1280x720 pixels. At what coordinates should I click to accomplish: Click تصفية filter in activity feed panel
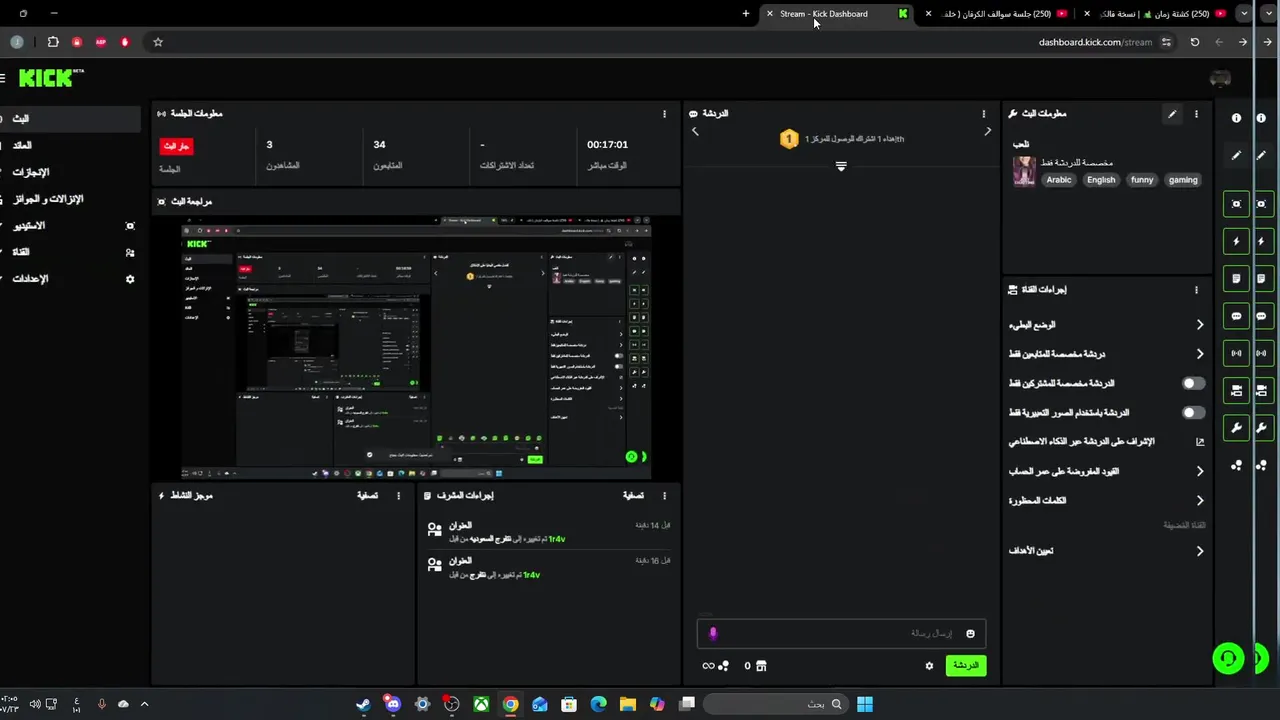tap(368, 495)
